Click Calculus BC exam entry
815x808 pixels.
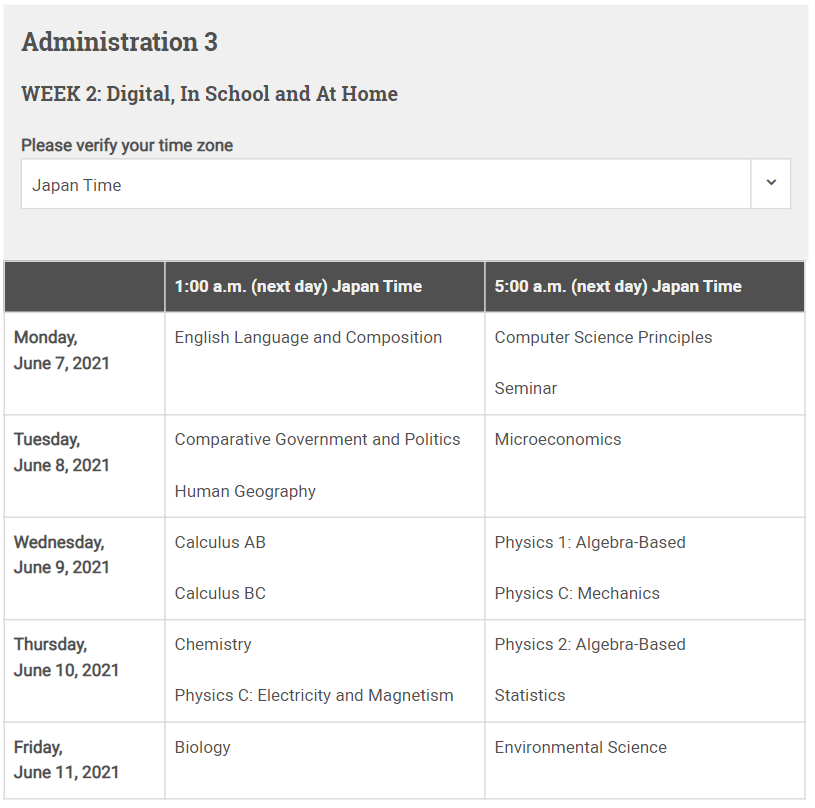[220, 593]
